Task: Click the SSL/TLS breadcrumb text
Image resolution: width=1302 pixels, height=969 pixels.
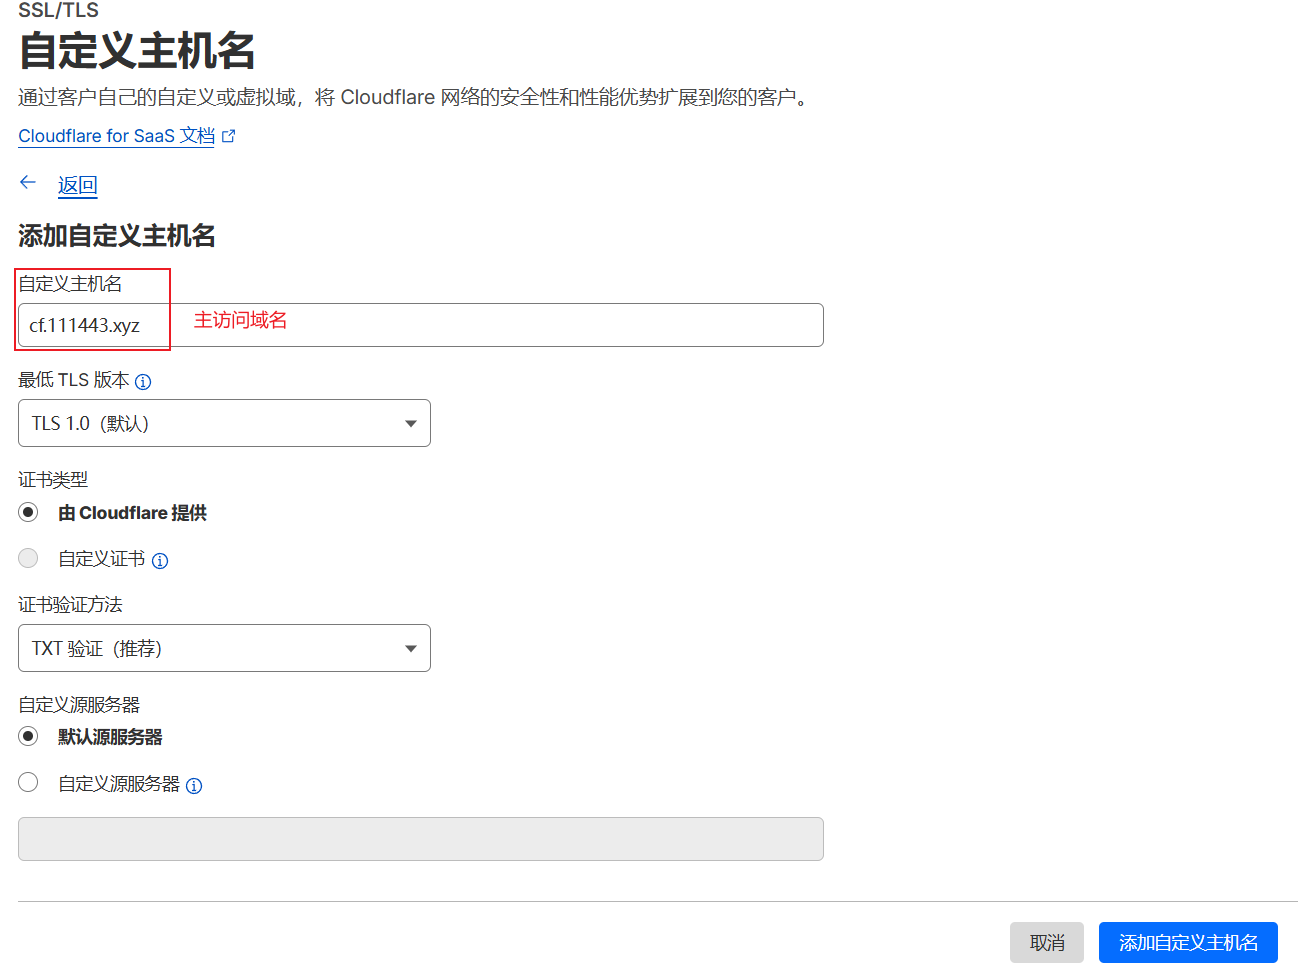Action: click(x=58, y=10)
